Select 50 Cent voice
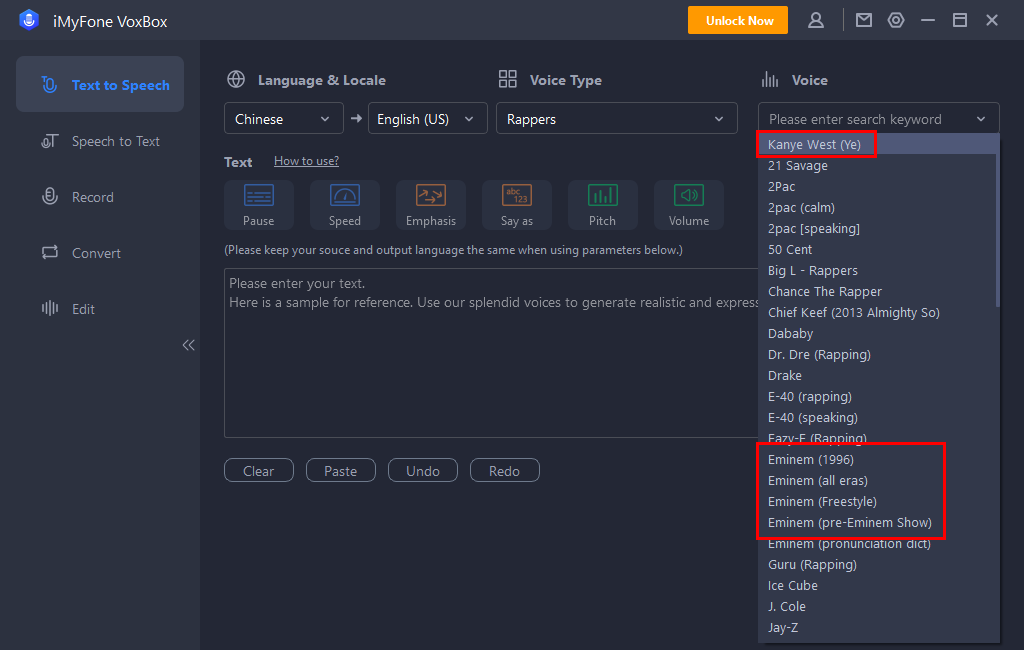Image resolution: width=1024 pixels, height=650 pixels. click(x=878, y=249)
